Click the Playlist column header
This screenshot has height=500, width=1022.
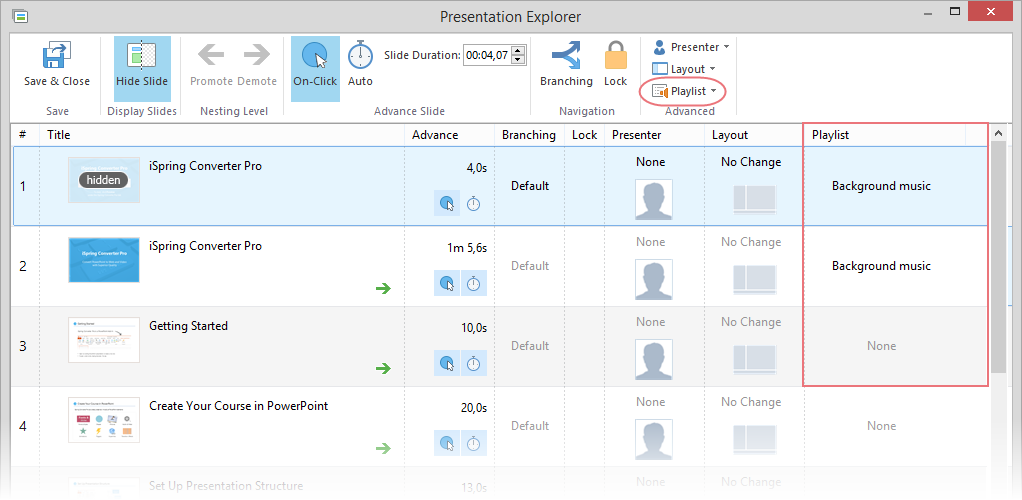coord(884,135)
